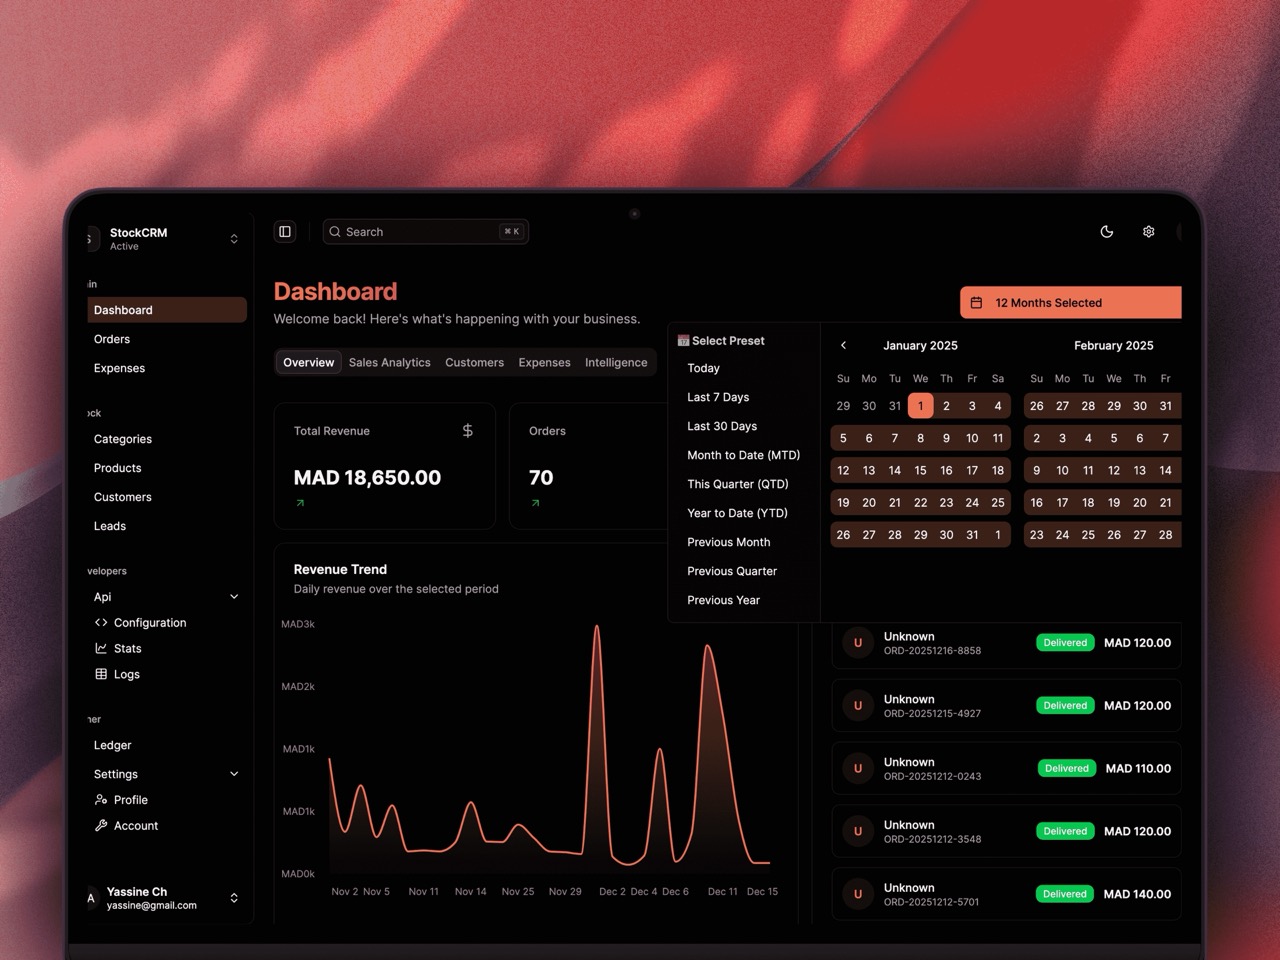Screen dimensions: 1280x960
Task: Go to previous month in calendar
Action: (843, 345)
